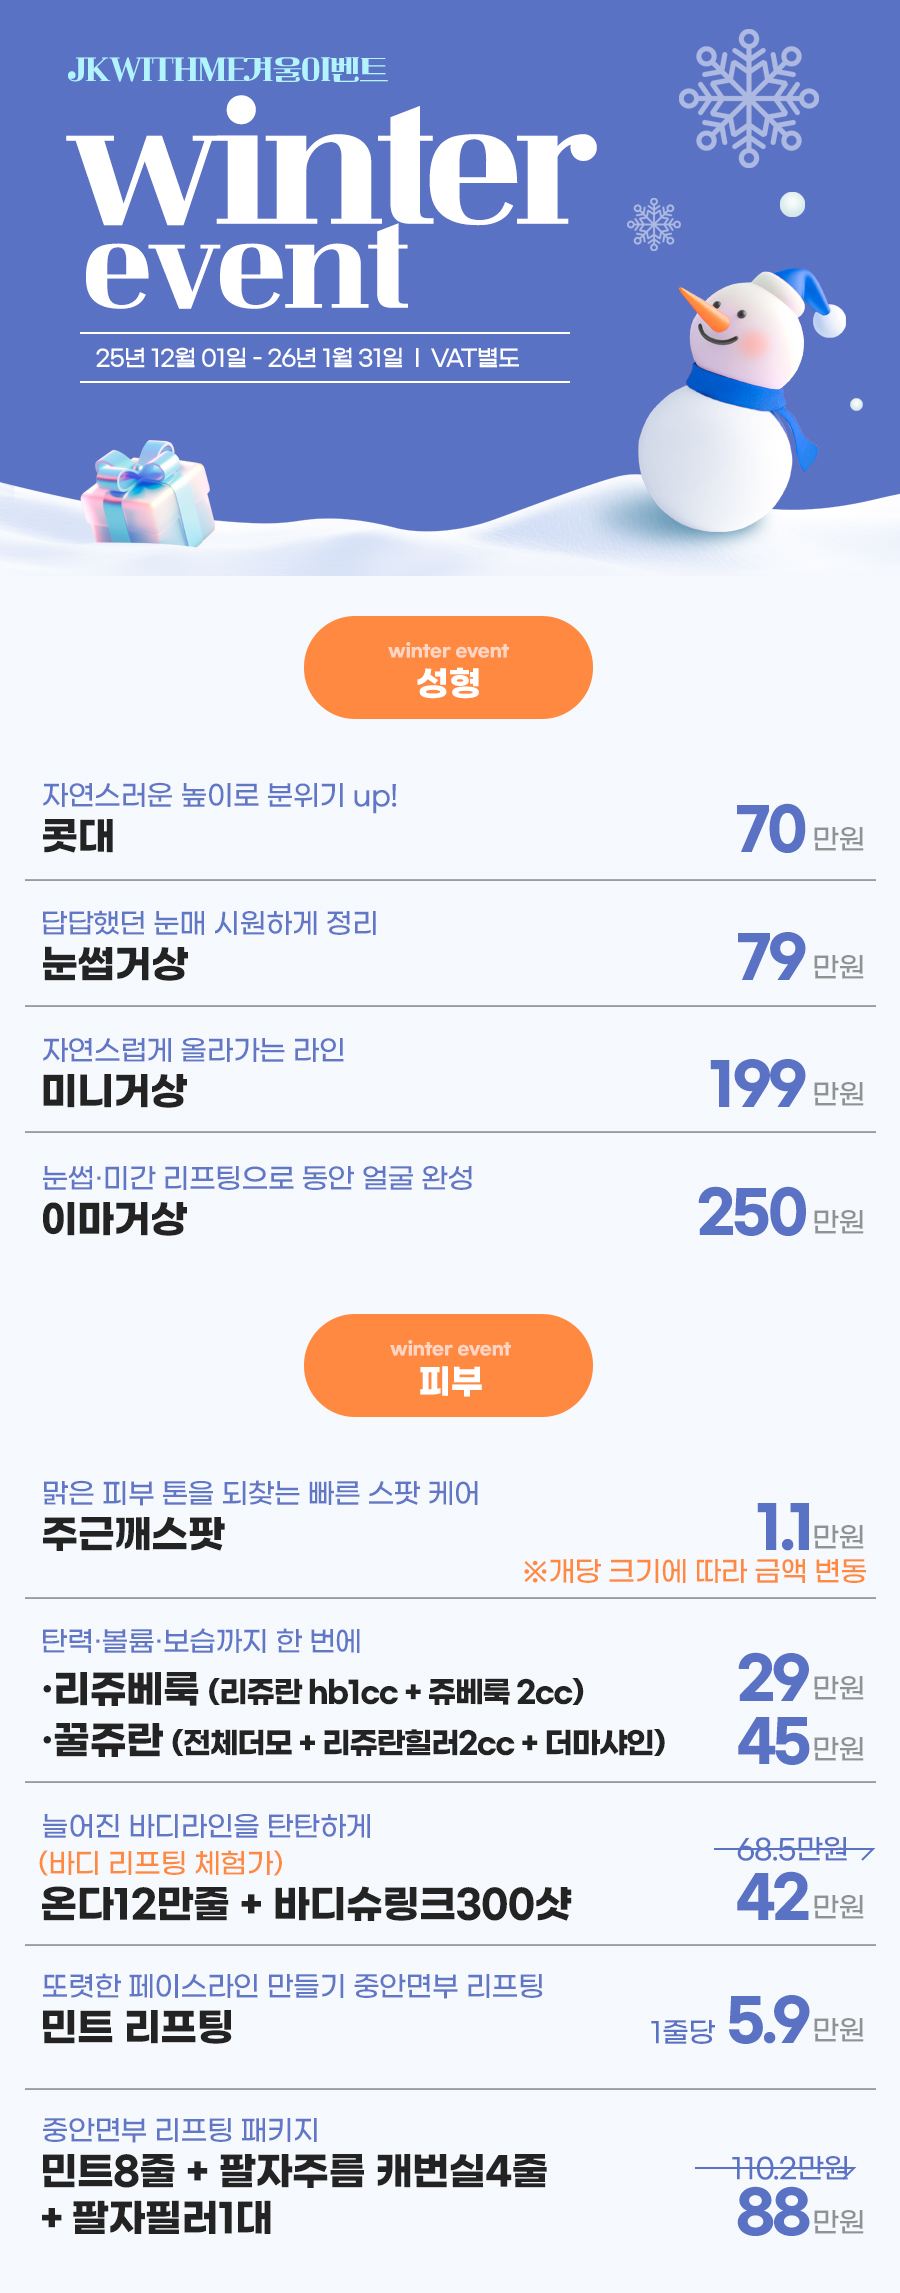The height and width of the screenshot is (2293, 900).
Task: Open the 미니거상 199만원 item
Action: point(450,1073)
